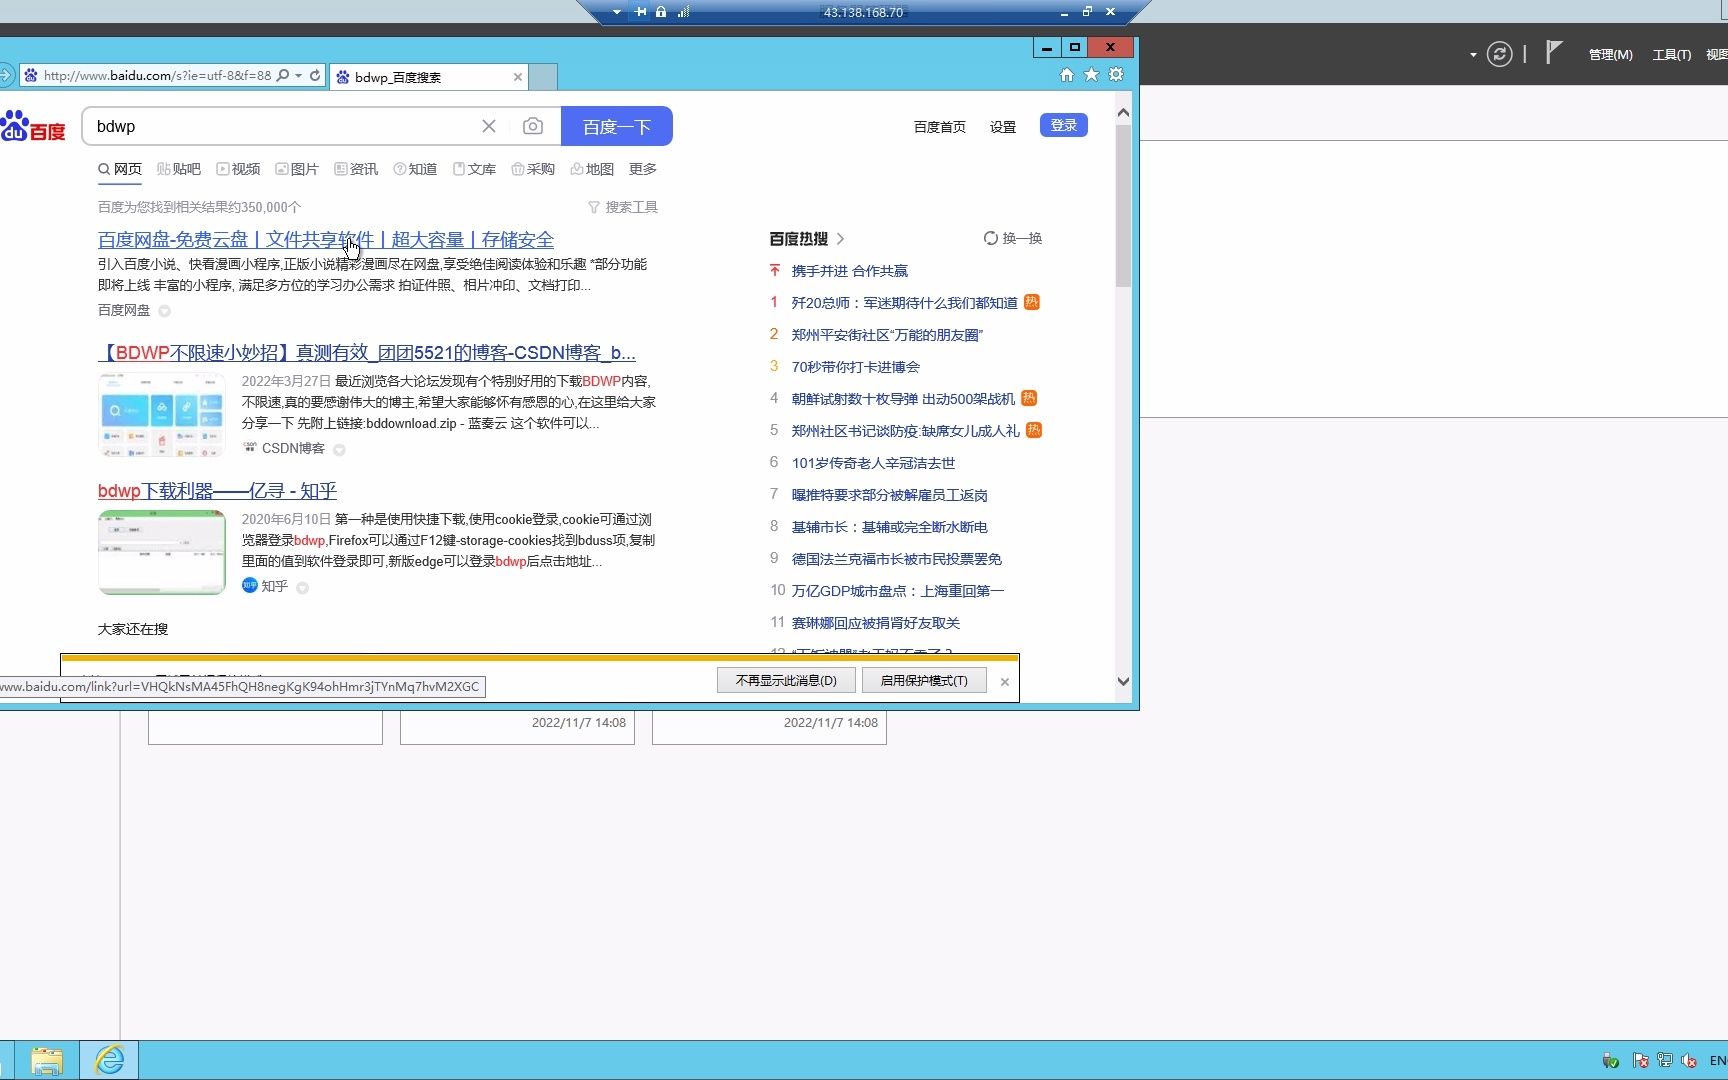The image size is (1728, 1080).
Task: Expand options beside 知乎 source
Action: pyautogui.click(x=302, y=588)
